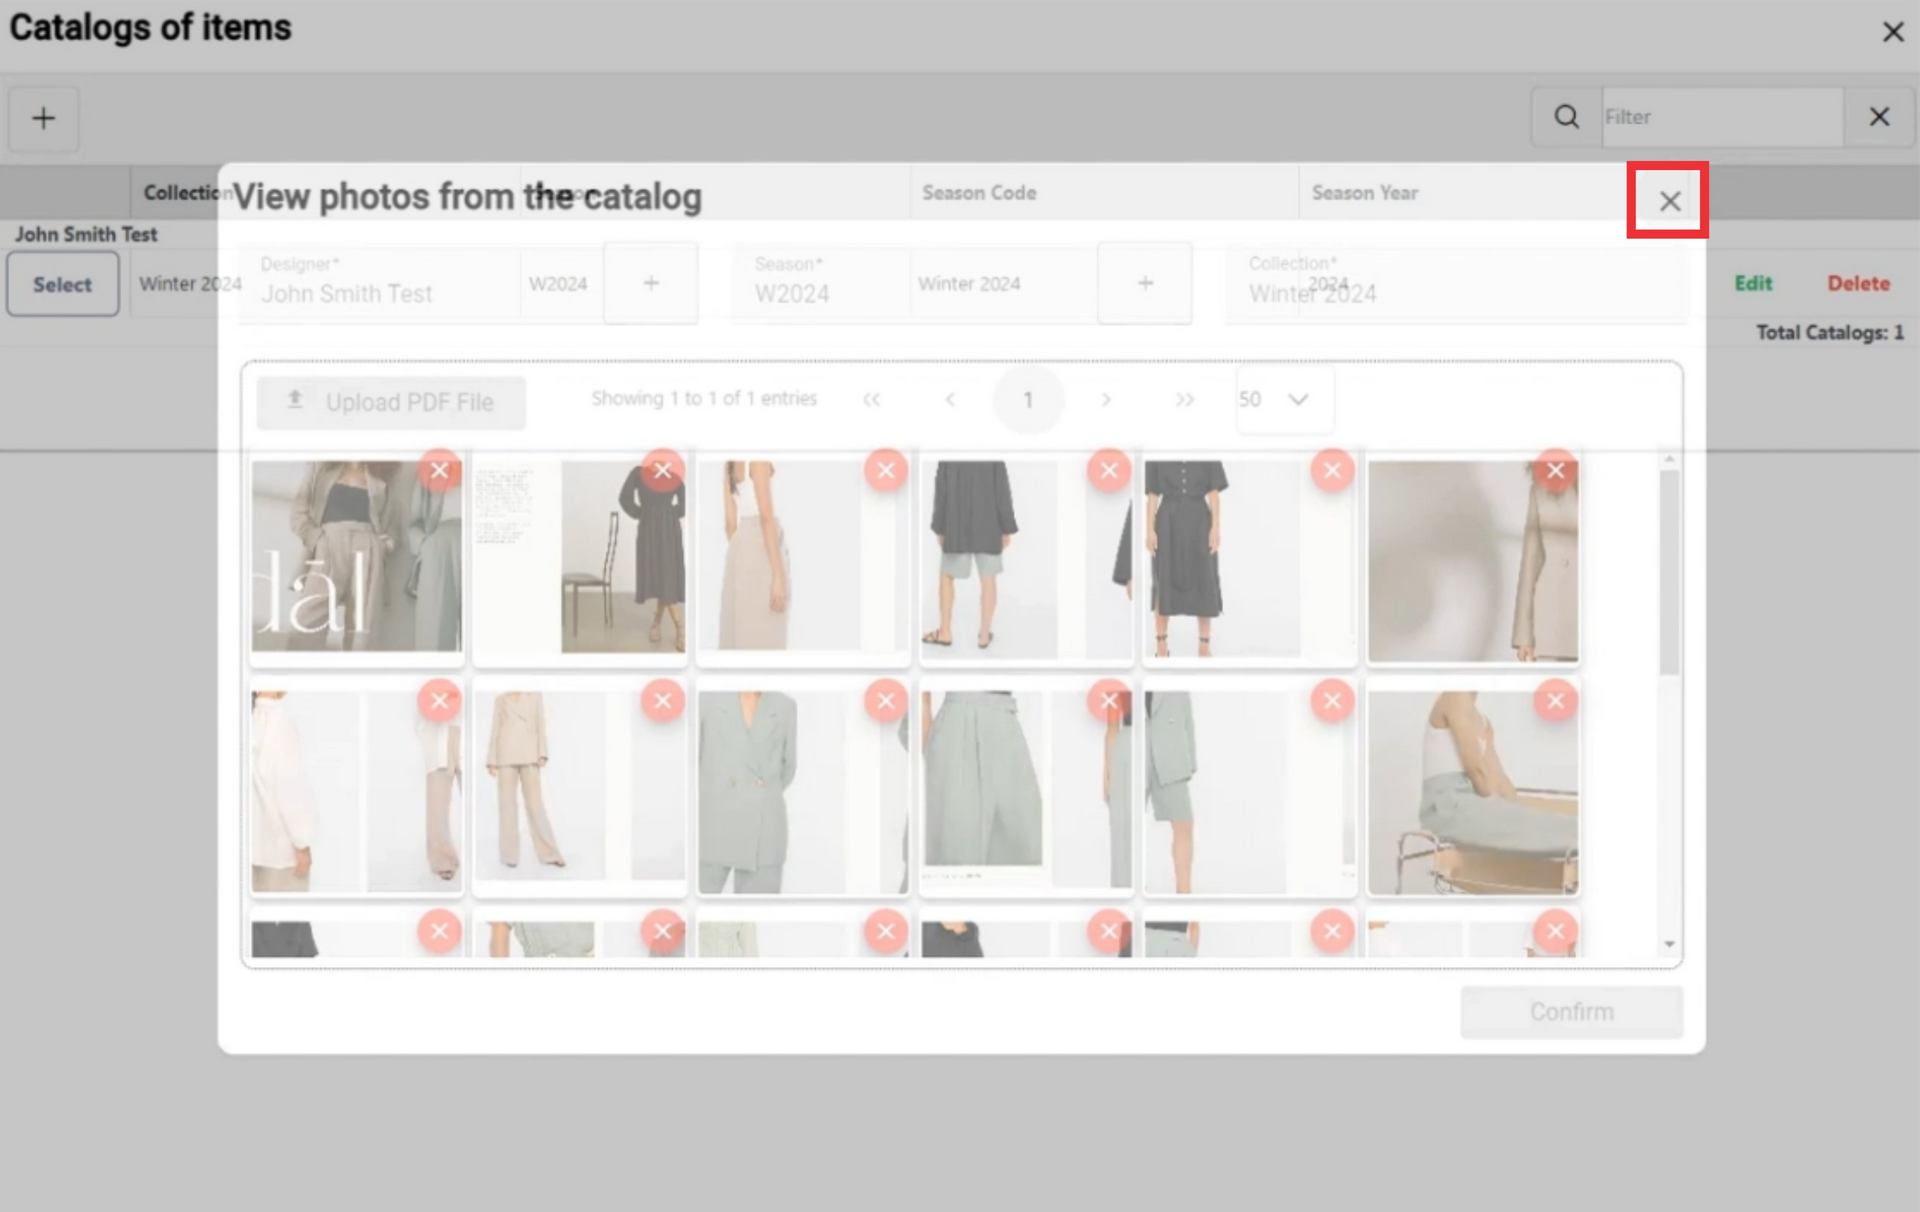The image size is (1920, 1212).
Task: Add a designer with plus button
Action: [x=651, y=284]
